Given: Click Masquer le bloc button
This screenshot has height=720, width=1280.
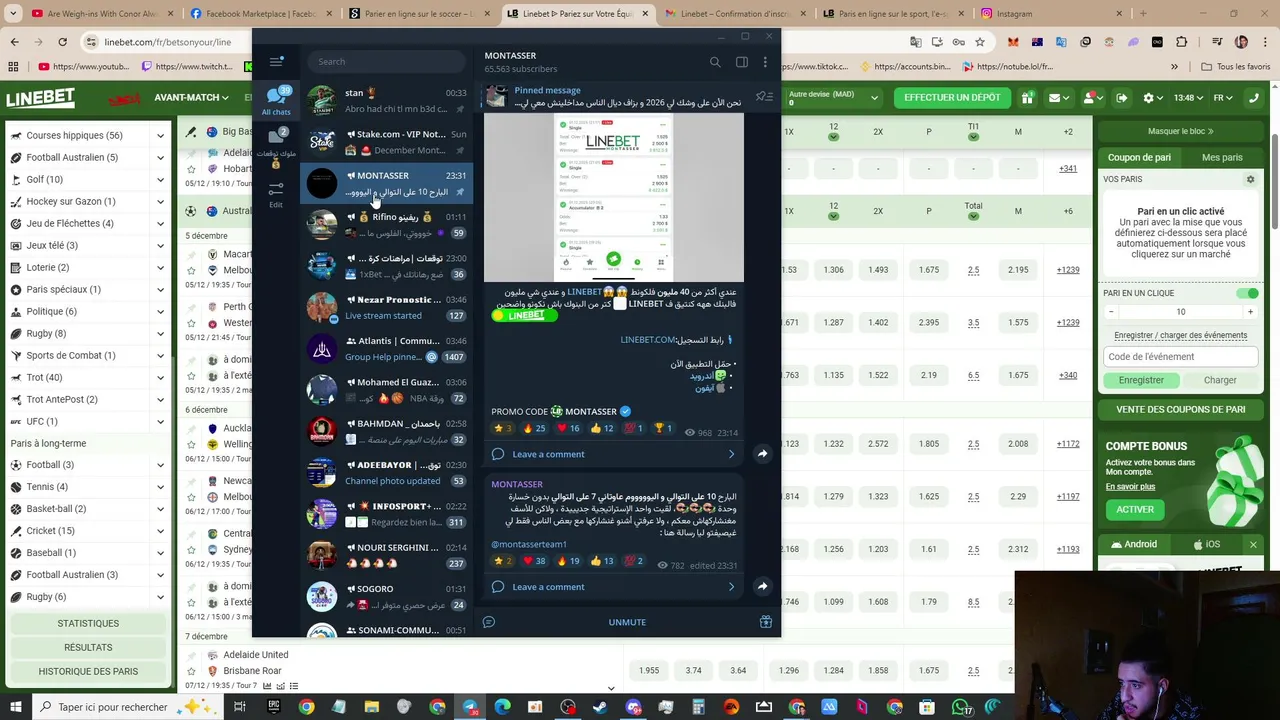Looking at the screenshot, I should tap(1180, 131).
